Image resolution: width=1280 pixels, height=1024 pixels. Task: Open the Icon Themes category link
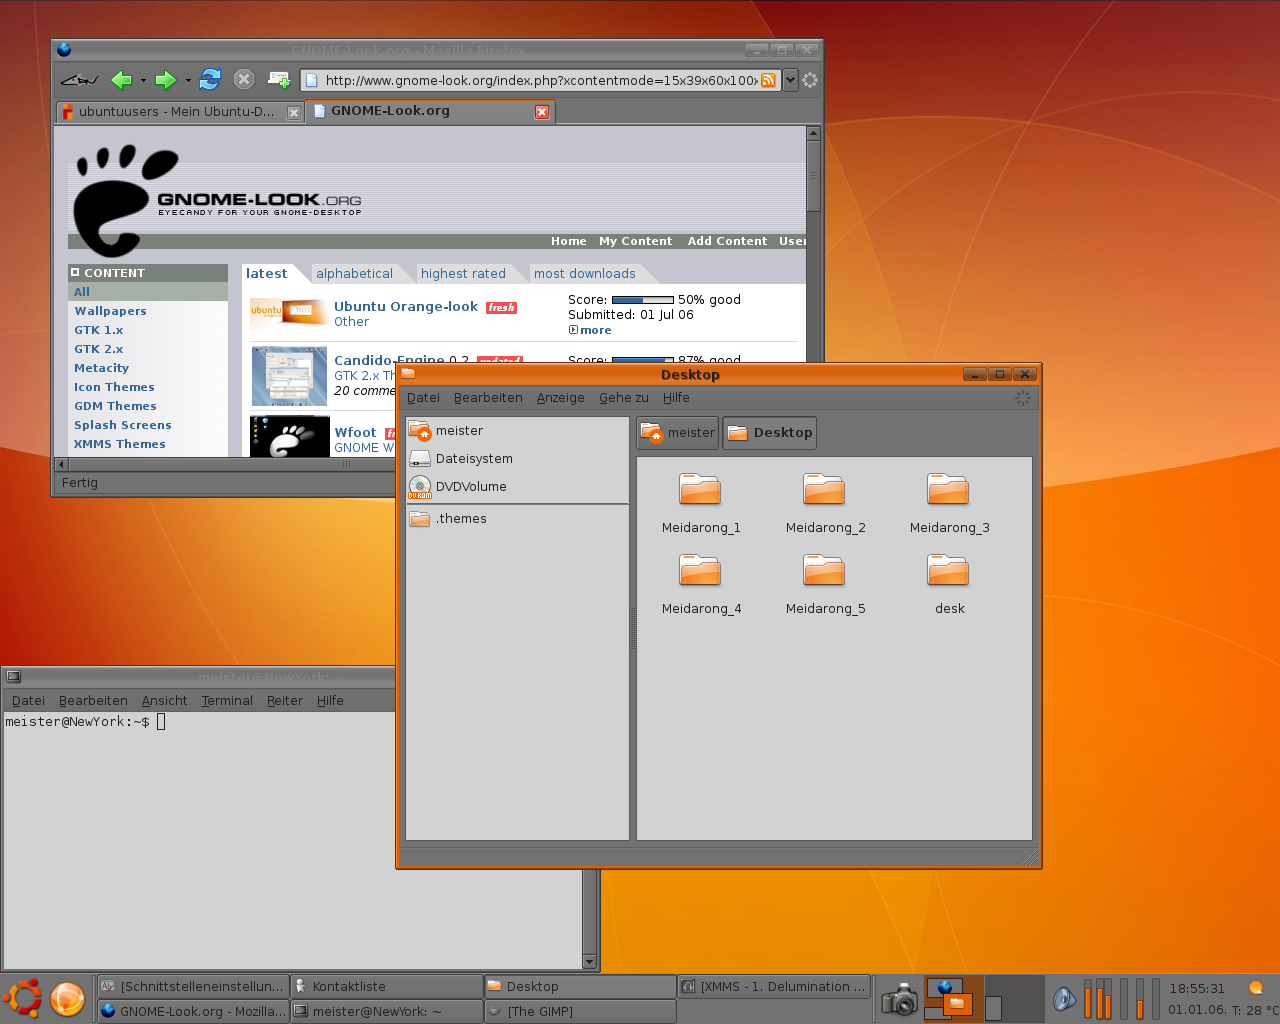(114, 387)
